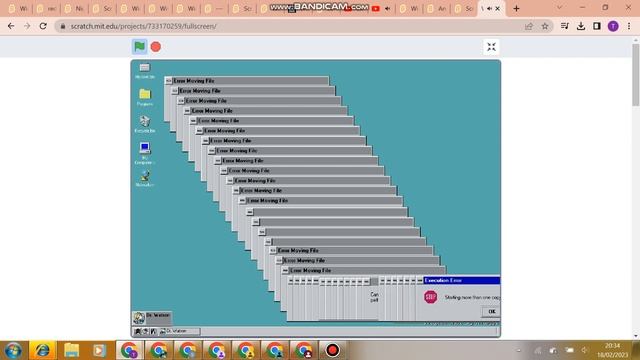Click the red stop button
Screen dimensions: 640x360
pos(156,47)
